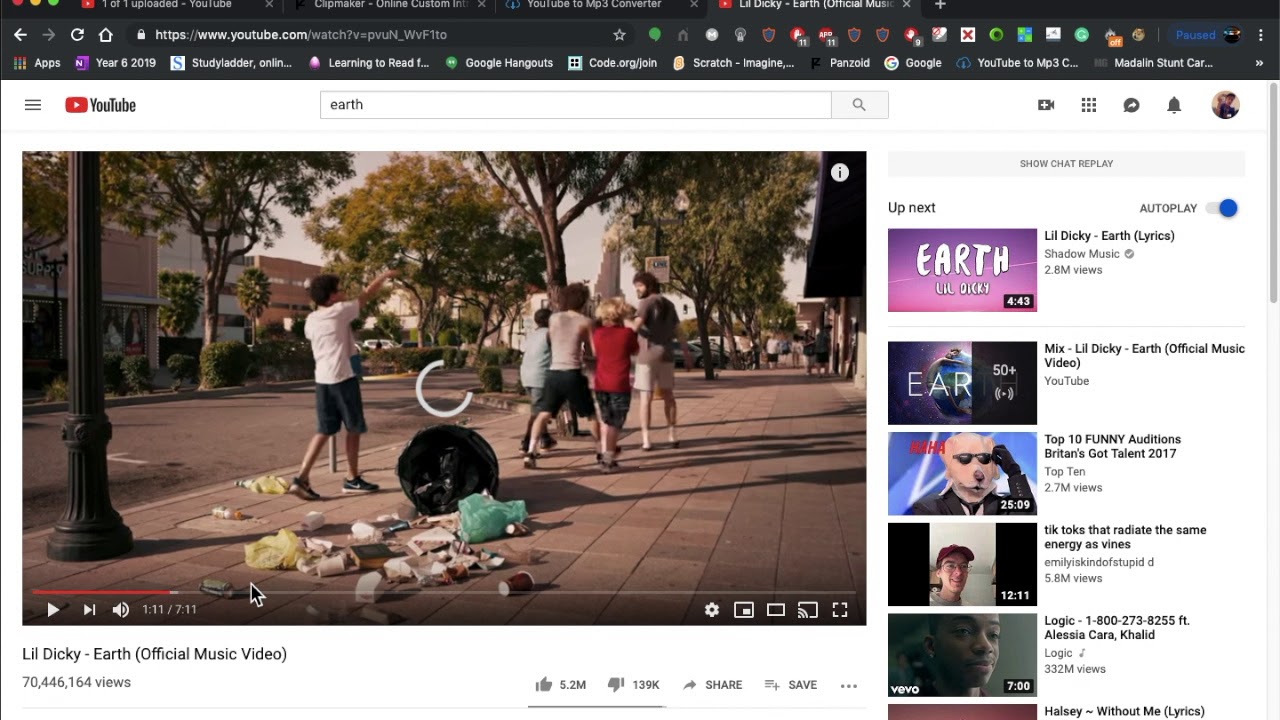Open Google bookmark
The height and width of the screenshot is (720, 1280).
[x=913, y=63]
